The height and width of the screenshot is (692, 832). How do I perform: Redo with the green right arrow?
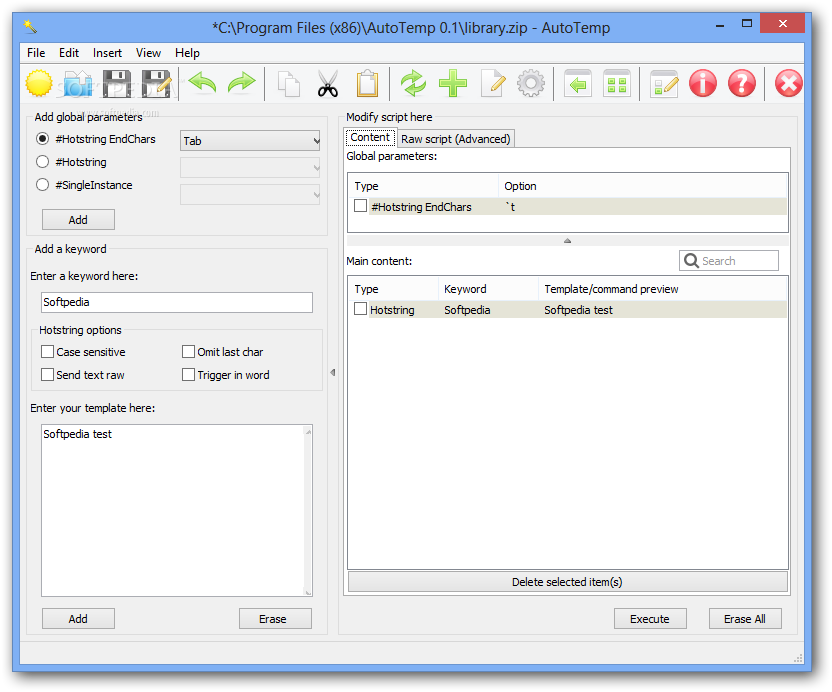tap(241, 83)
